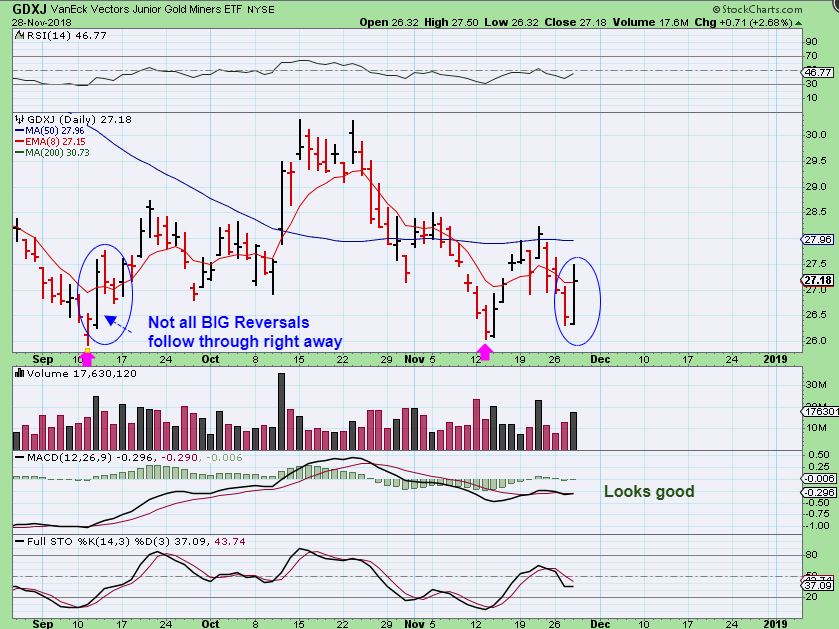Click the VanEck Vectors Junior Gold Miners ETF title
This screenshot has height=629, width=839.
point(146,9)
